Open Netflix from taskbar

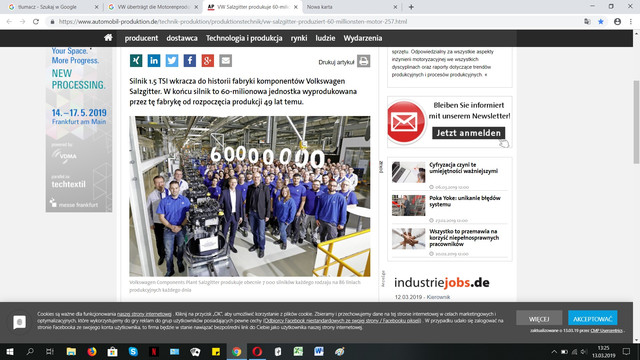[154, 351]
